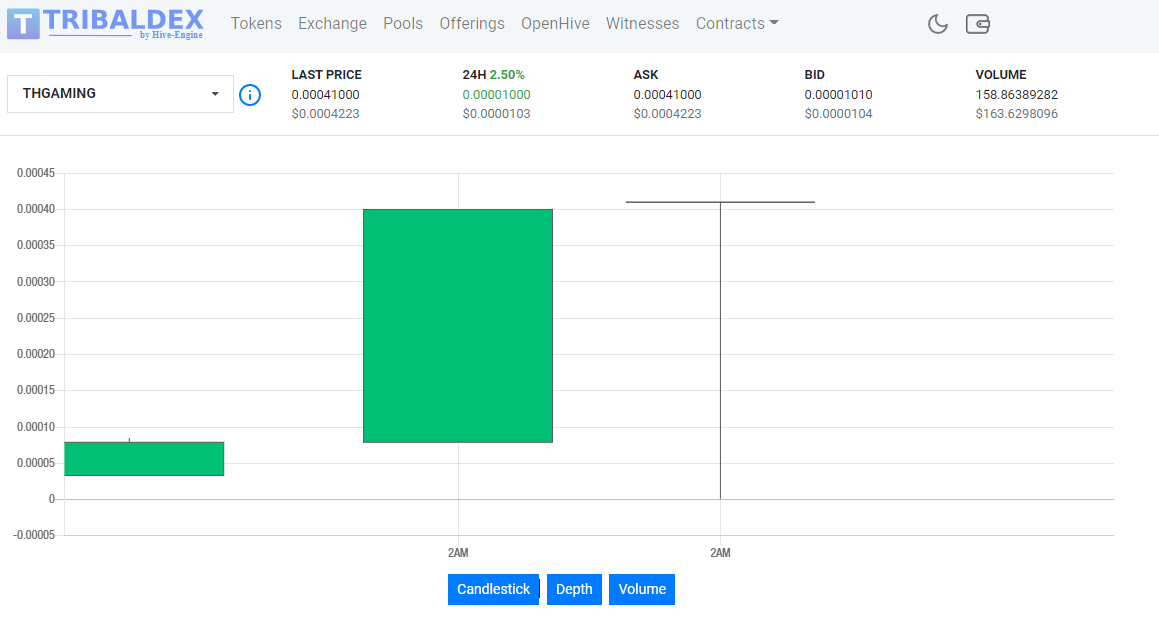
Task: Select the bid value 0.00001010
Action: (x=838, y=95)
